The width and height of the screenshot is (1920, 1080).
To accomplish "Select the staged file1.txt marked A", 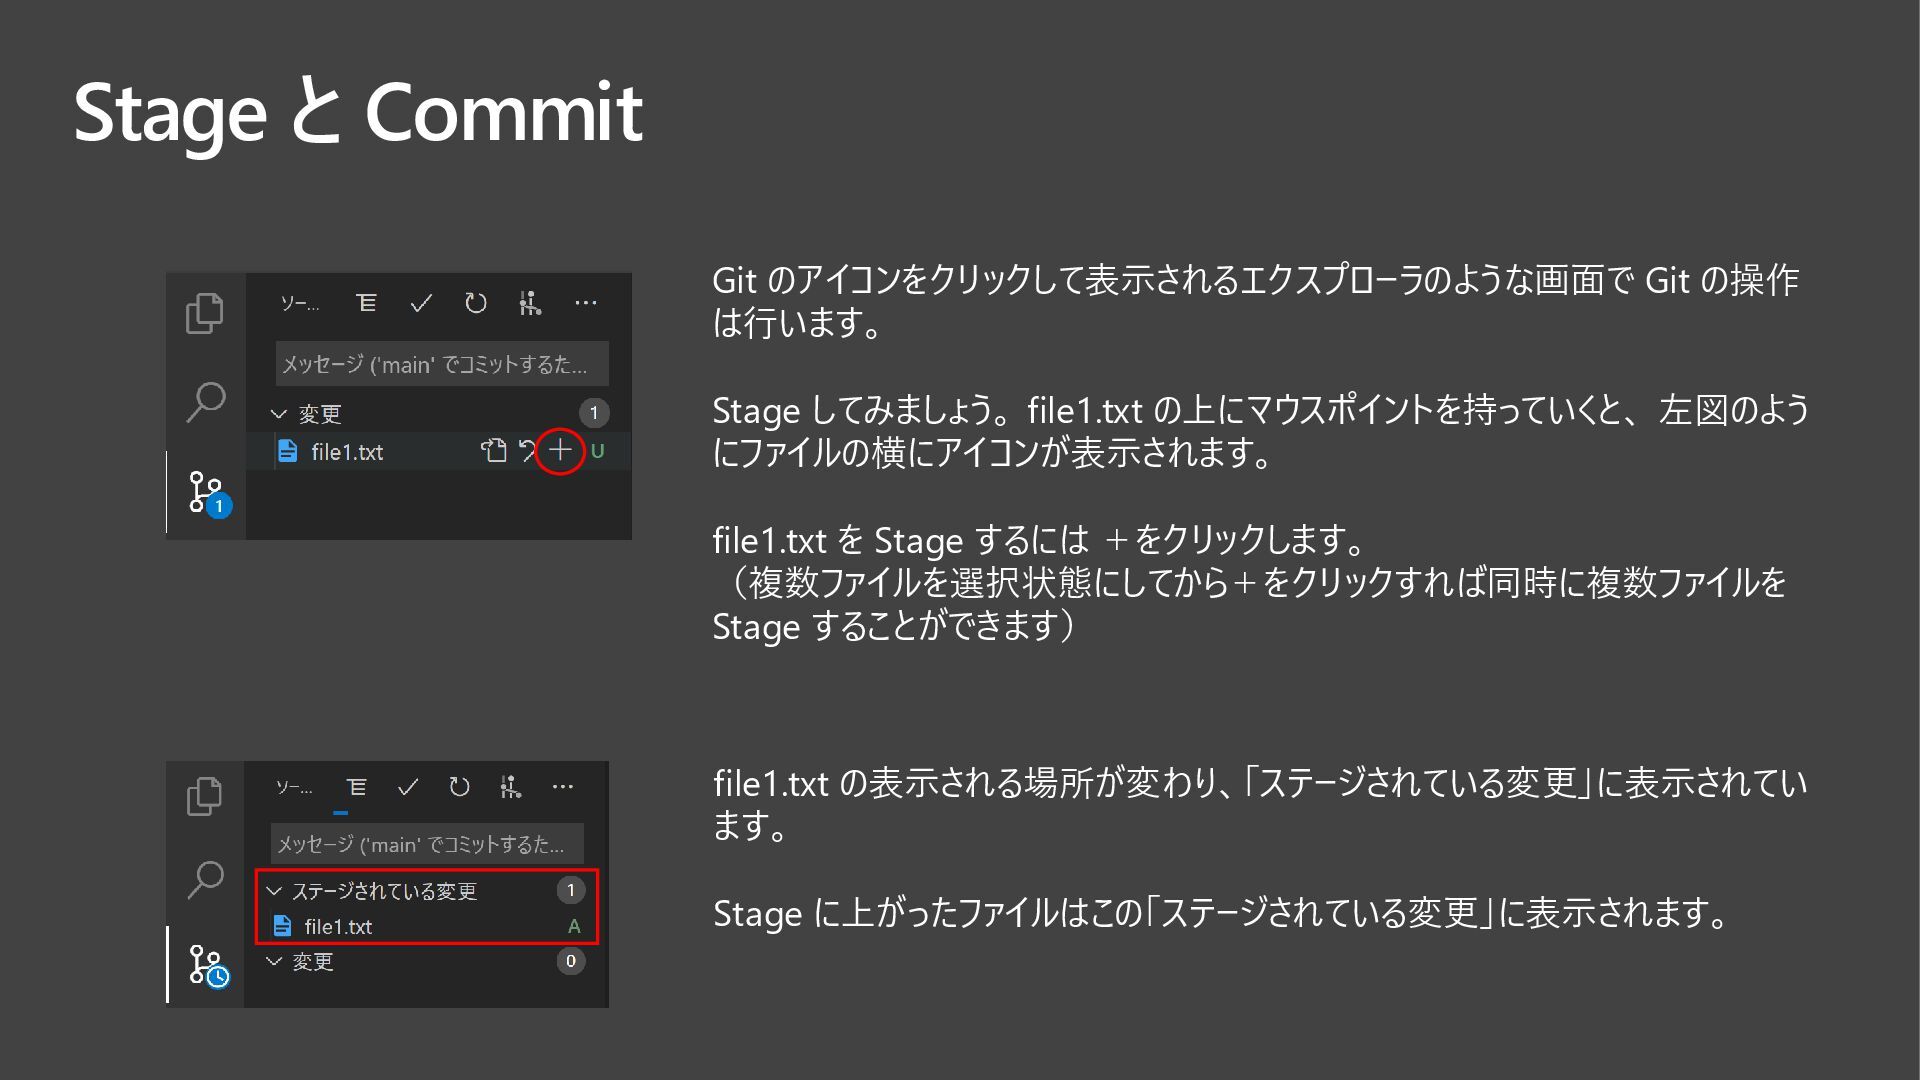I will pos(338,927).
